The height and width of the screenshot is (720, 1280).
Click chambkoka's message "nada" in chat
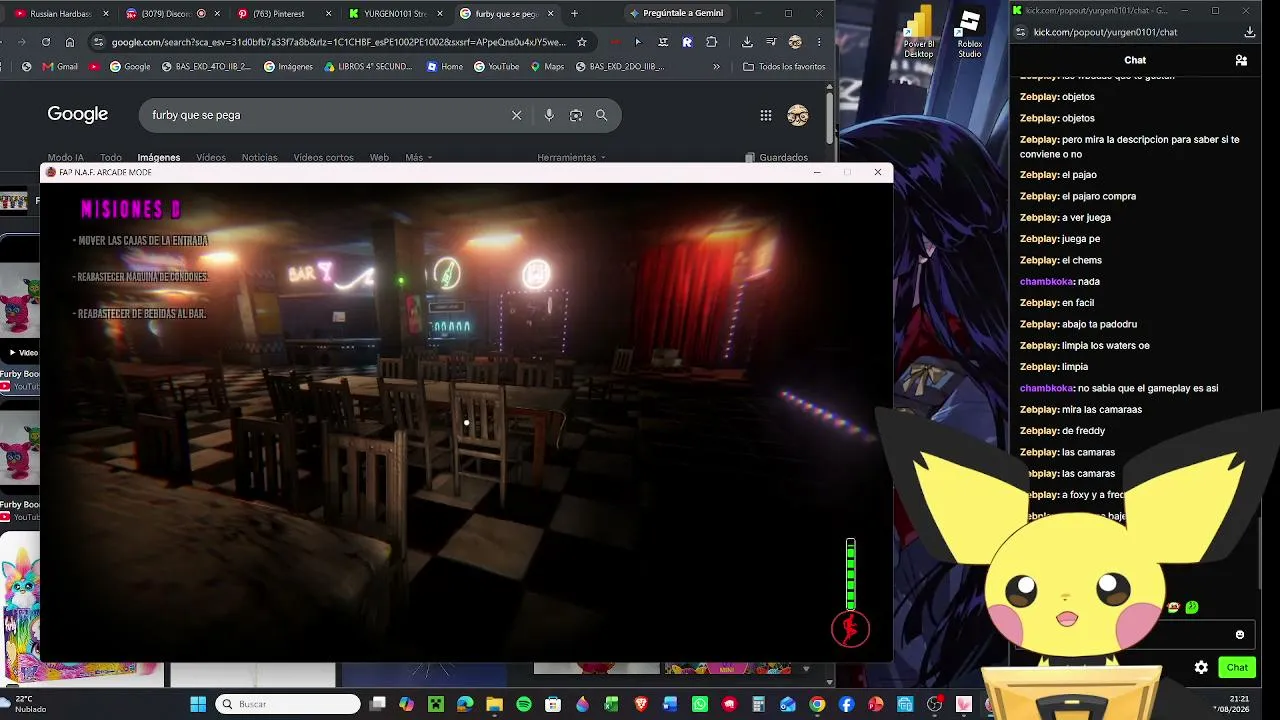(x=1088, y=282)
